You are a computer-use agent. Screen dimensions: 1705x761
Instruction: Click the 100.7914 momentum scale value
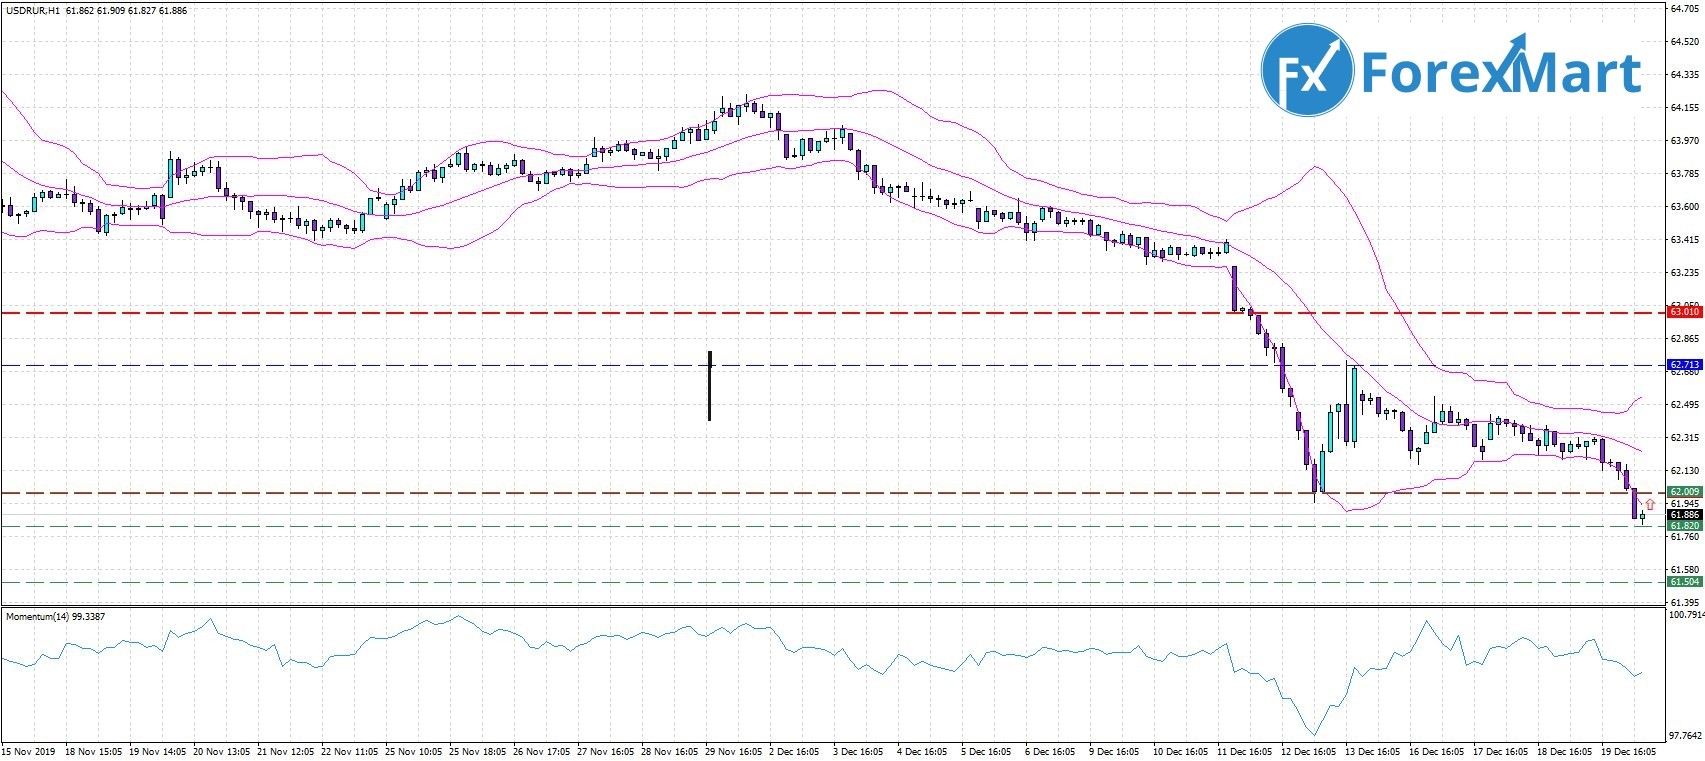click(x=1686, y=615)
